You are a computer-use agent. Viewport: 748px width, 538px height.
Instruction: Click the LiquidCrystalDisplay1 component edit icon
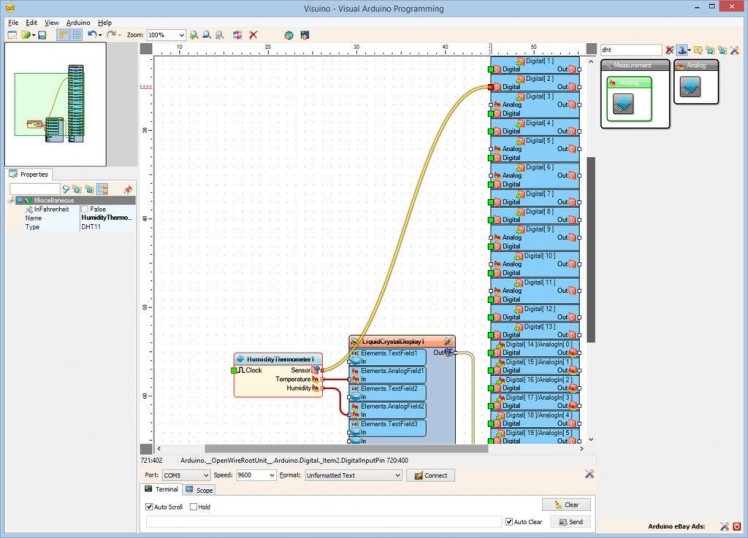(x=449, y=342)
